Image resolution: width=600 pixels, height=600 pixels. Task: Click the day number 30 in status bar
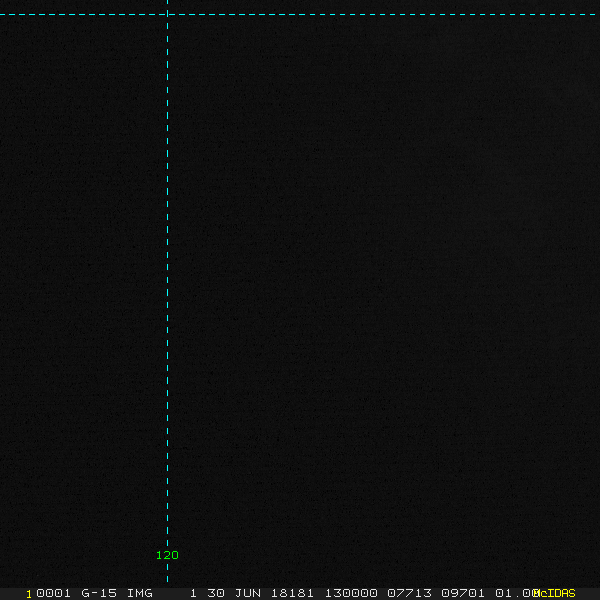tap(216, 593)
